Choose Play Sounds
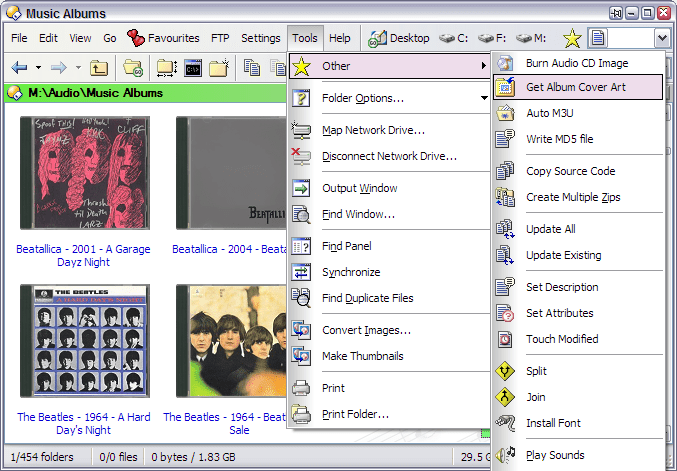The height and width of the screenshot is (471, 677). click(x=578, y=455)
